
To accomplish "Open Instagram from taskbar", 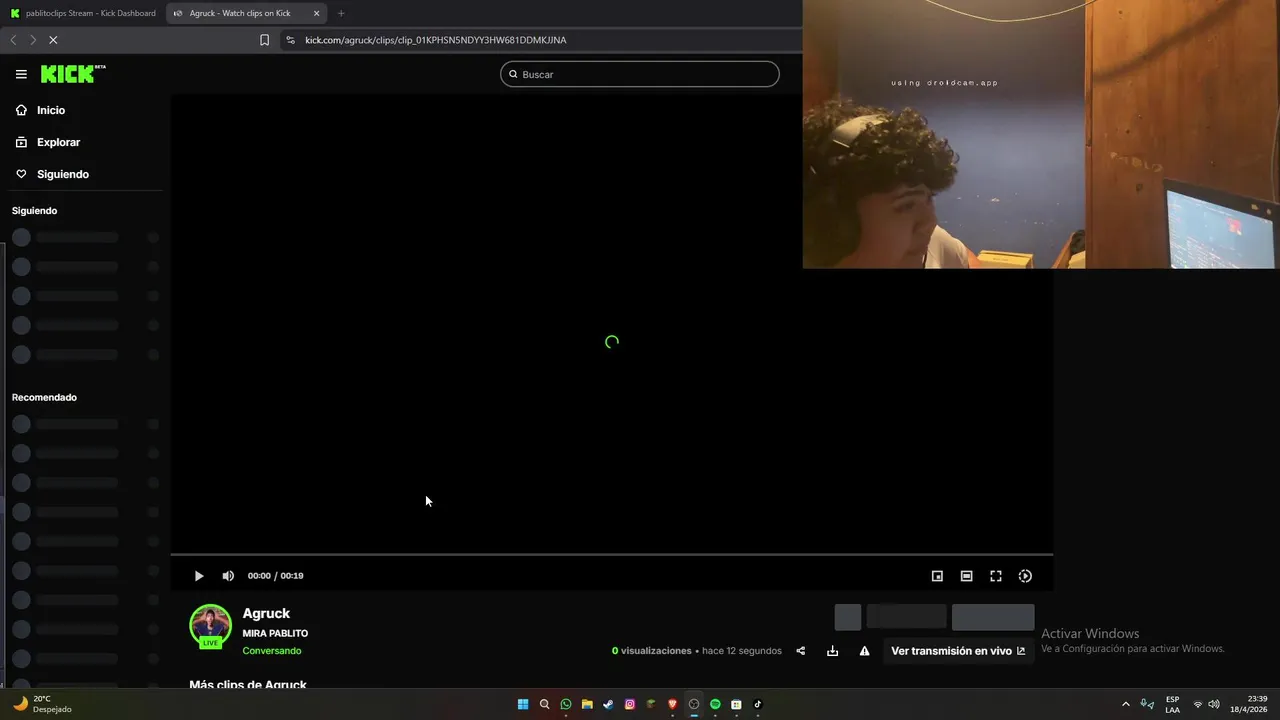I will pyautogui.click(x=630, y=704).
